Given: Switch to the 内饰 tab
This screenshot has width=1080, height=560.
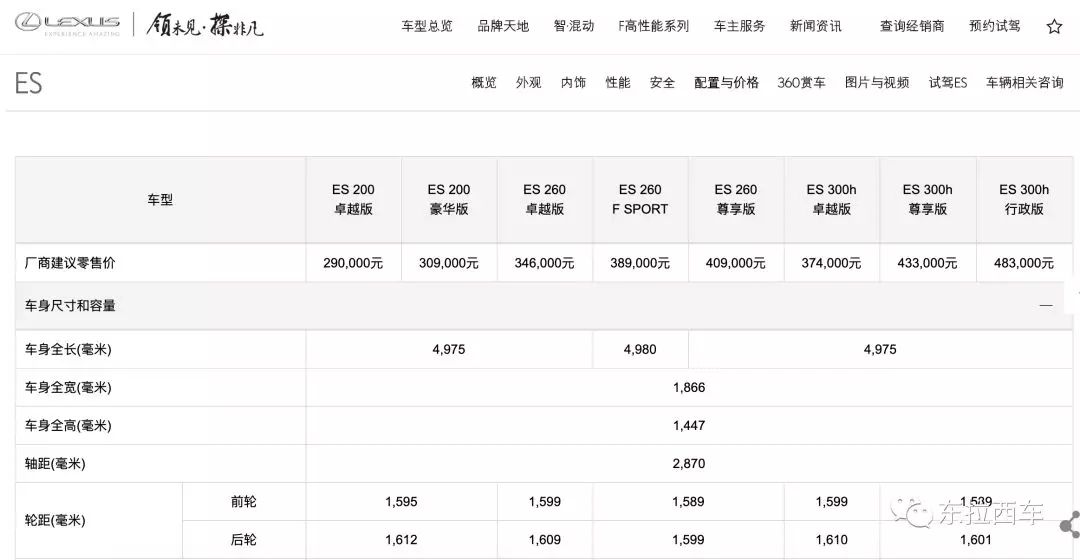Looking at the screenshot, I should coord(573,83).
